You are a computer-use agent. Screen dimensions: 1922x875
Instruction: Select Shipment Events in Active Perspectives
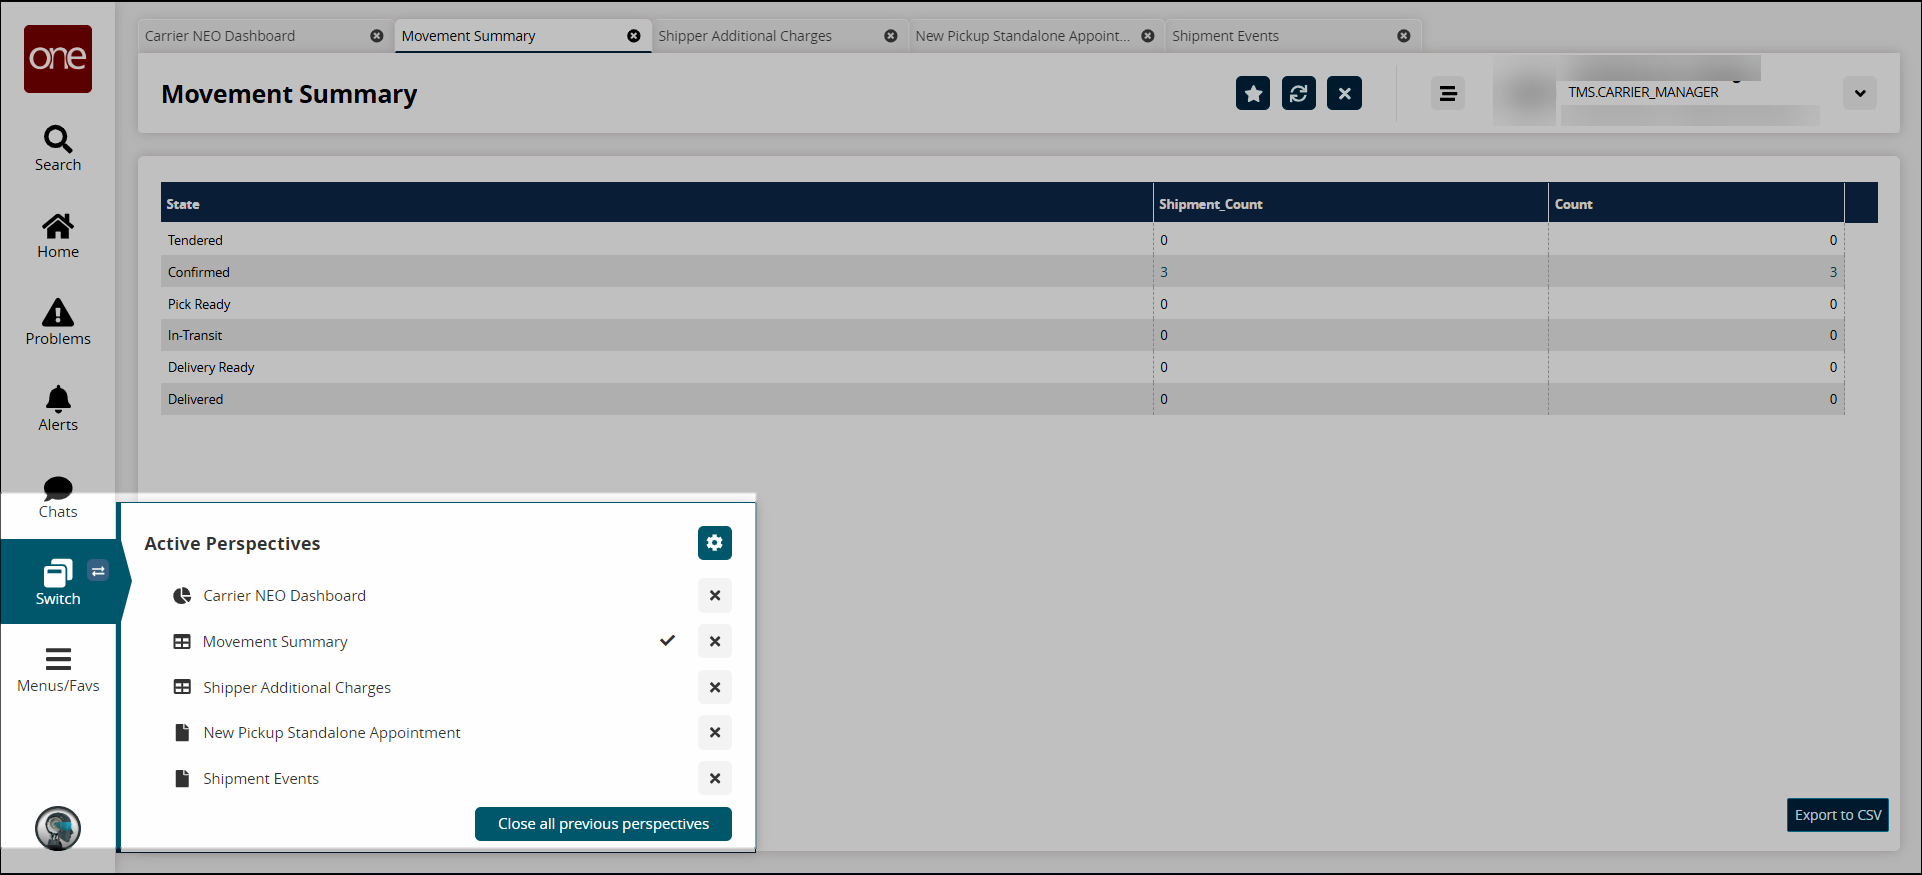pyautogui.click(x=261, y=778)
